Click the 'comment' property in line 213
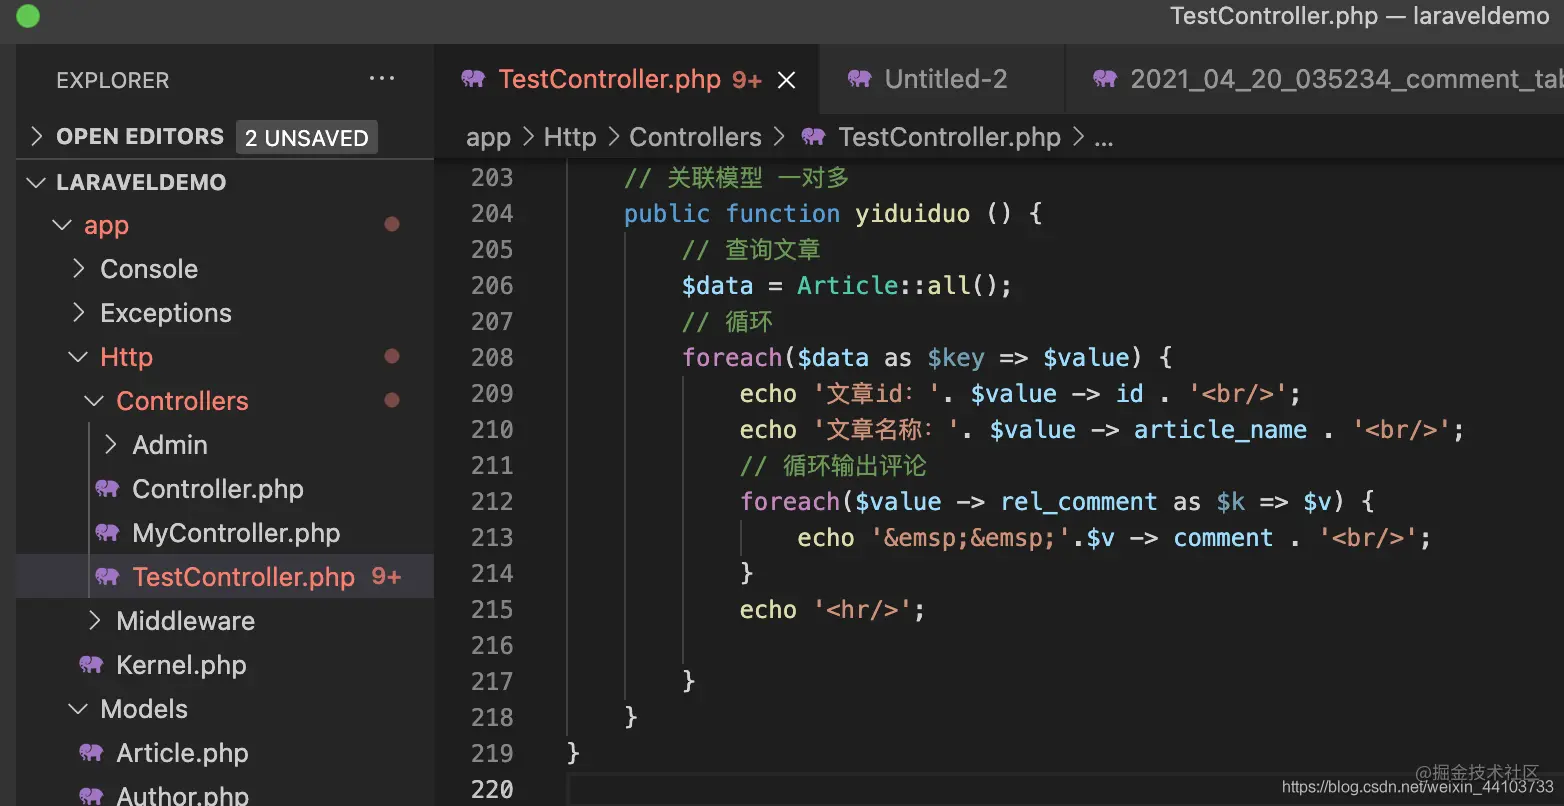 (x=1223, y=538)
